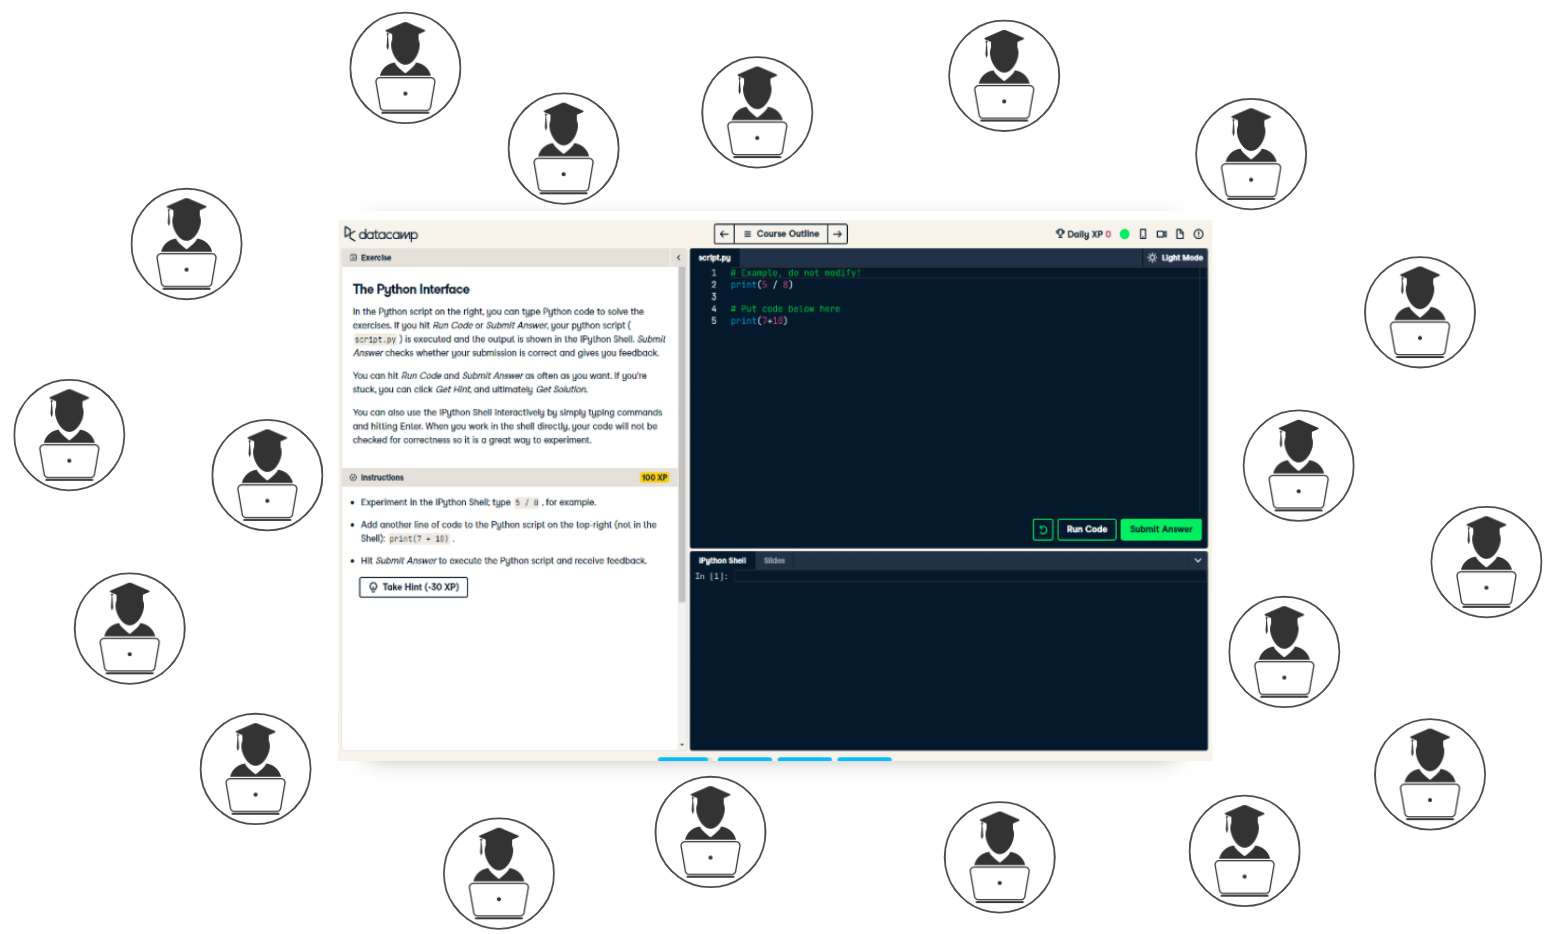Click the Daily XP trophy icon

tap(1060, 234)
